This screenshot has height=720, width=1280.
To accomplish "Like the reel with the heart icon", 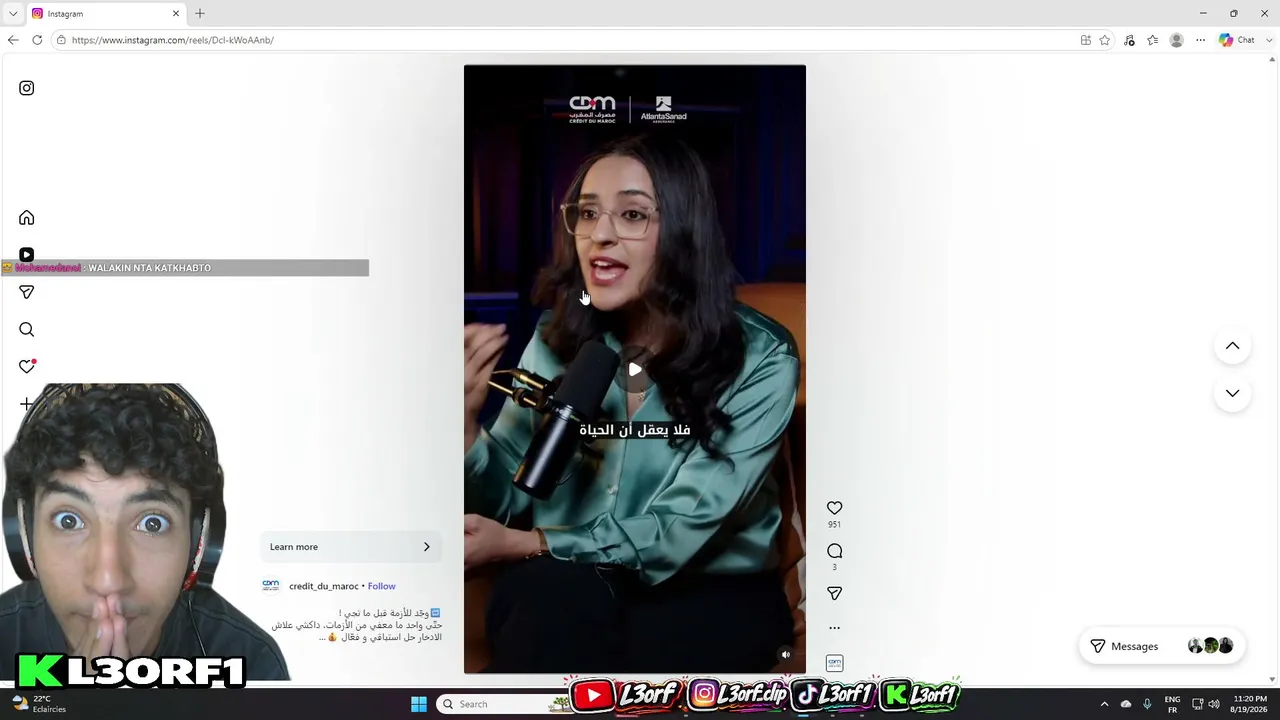I will (x=834, y=508).
